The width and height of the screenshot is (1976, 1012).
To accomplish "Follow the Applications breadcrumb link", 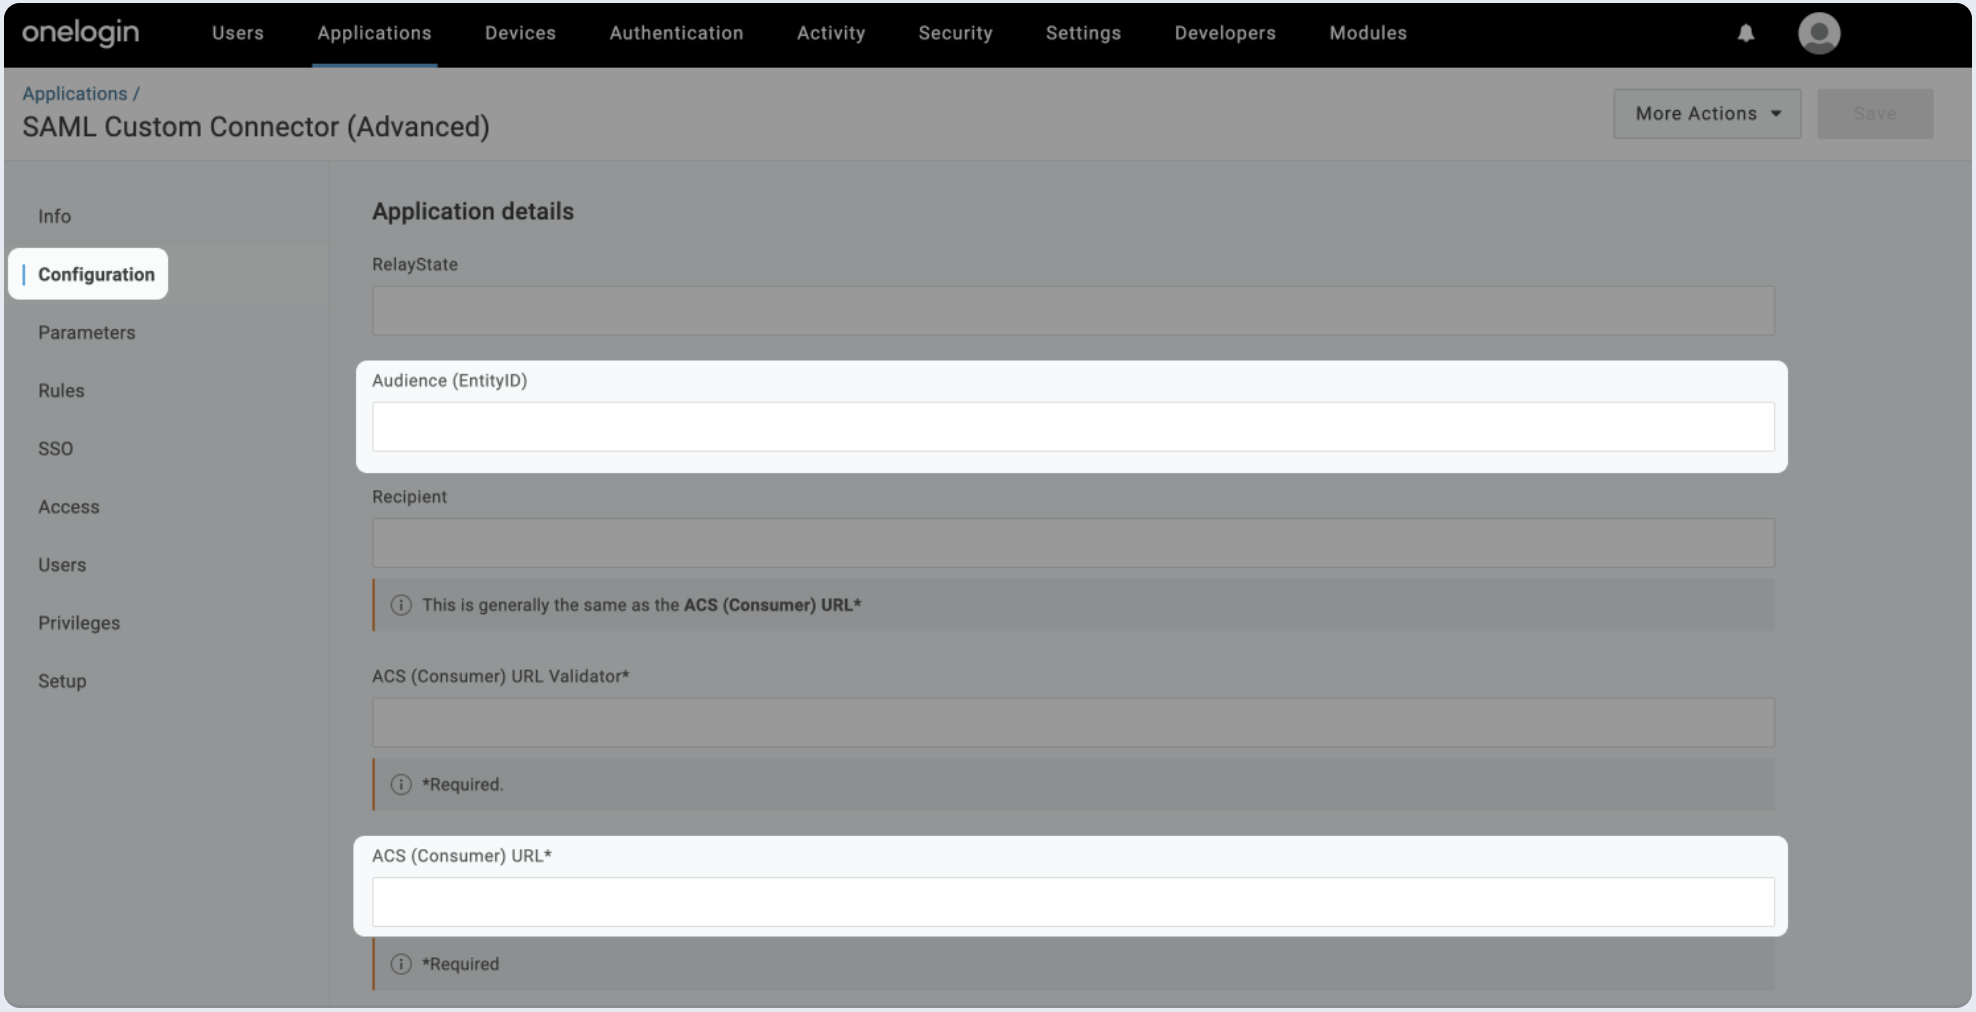I will (x=75, y=94).
